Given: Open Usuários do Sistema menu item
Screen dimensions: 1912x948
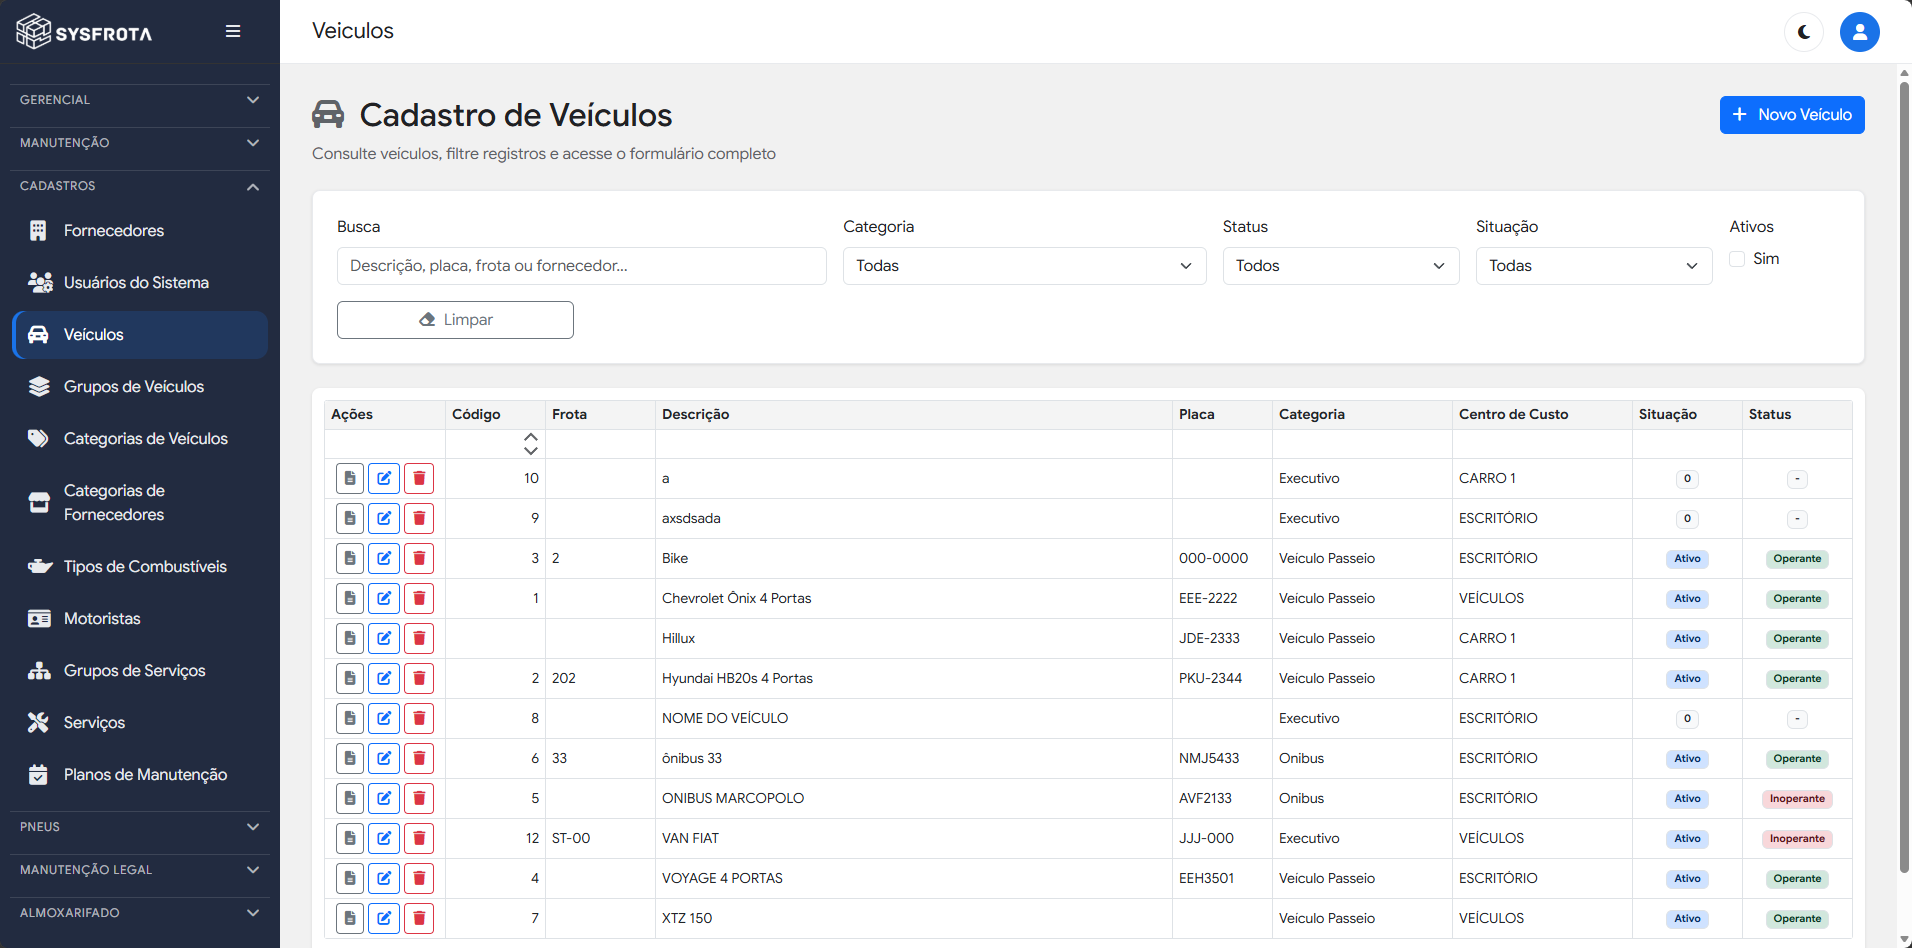Looking at the screenshot, I should pos(140,283).
